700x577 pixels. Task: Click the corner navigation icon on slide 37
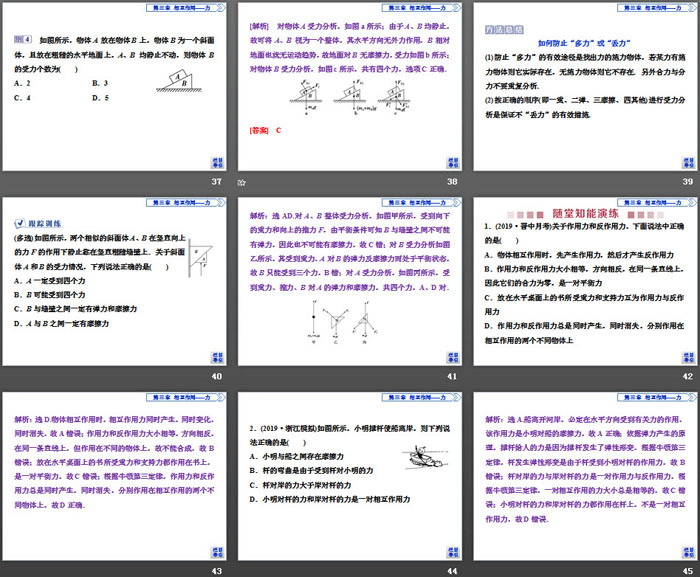[x=217, y=163]
